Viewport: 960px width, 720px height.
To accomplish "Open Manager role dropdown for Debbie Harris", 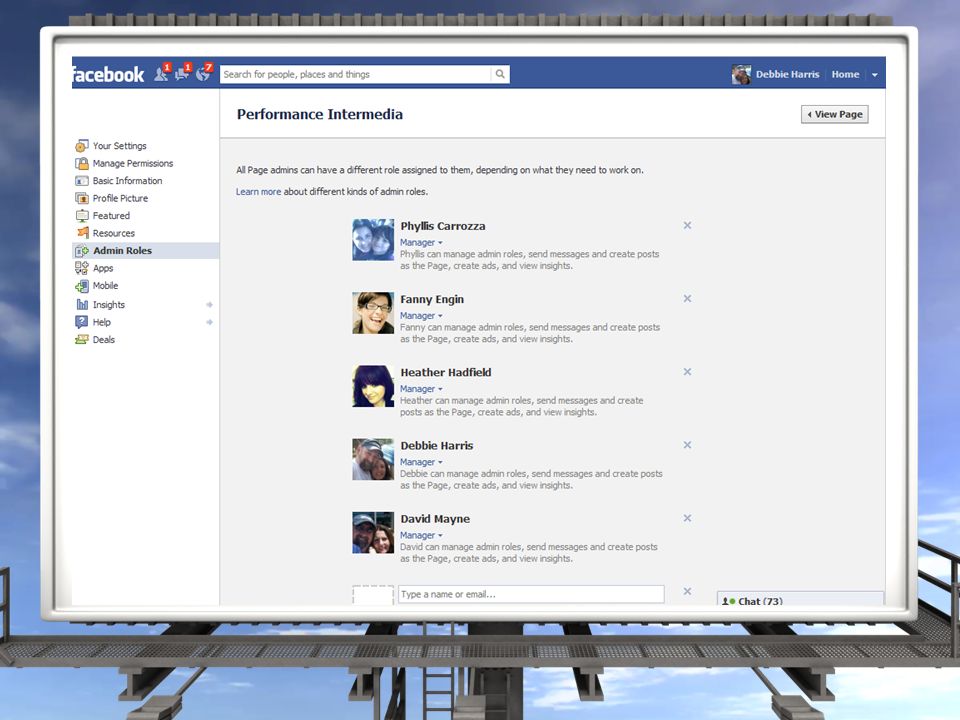I will click(421, 462).
